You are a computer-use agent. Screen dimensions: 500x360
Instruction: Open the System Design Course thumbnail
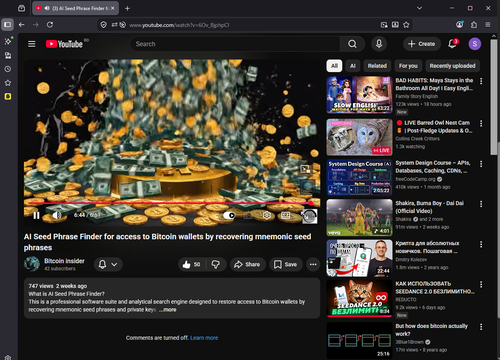pos(359,177)
